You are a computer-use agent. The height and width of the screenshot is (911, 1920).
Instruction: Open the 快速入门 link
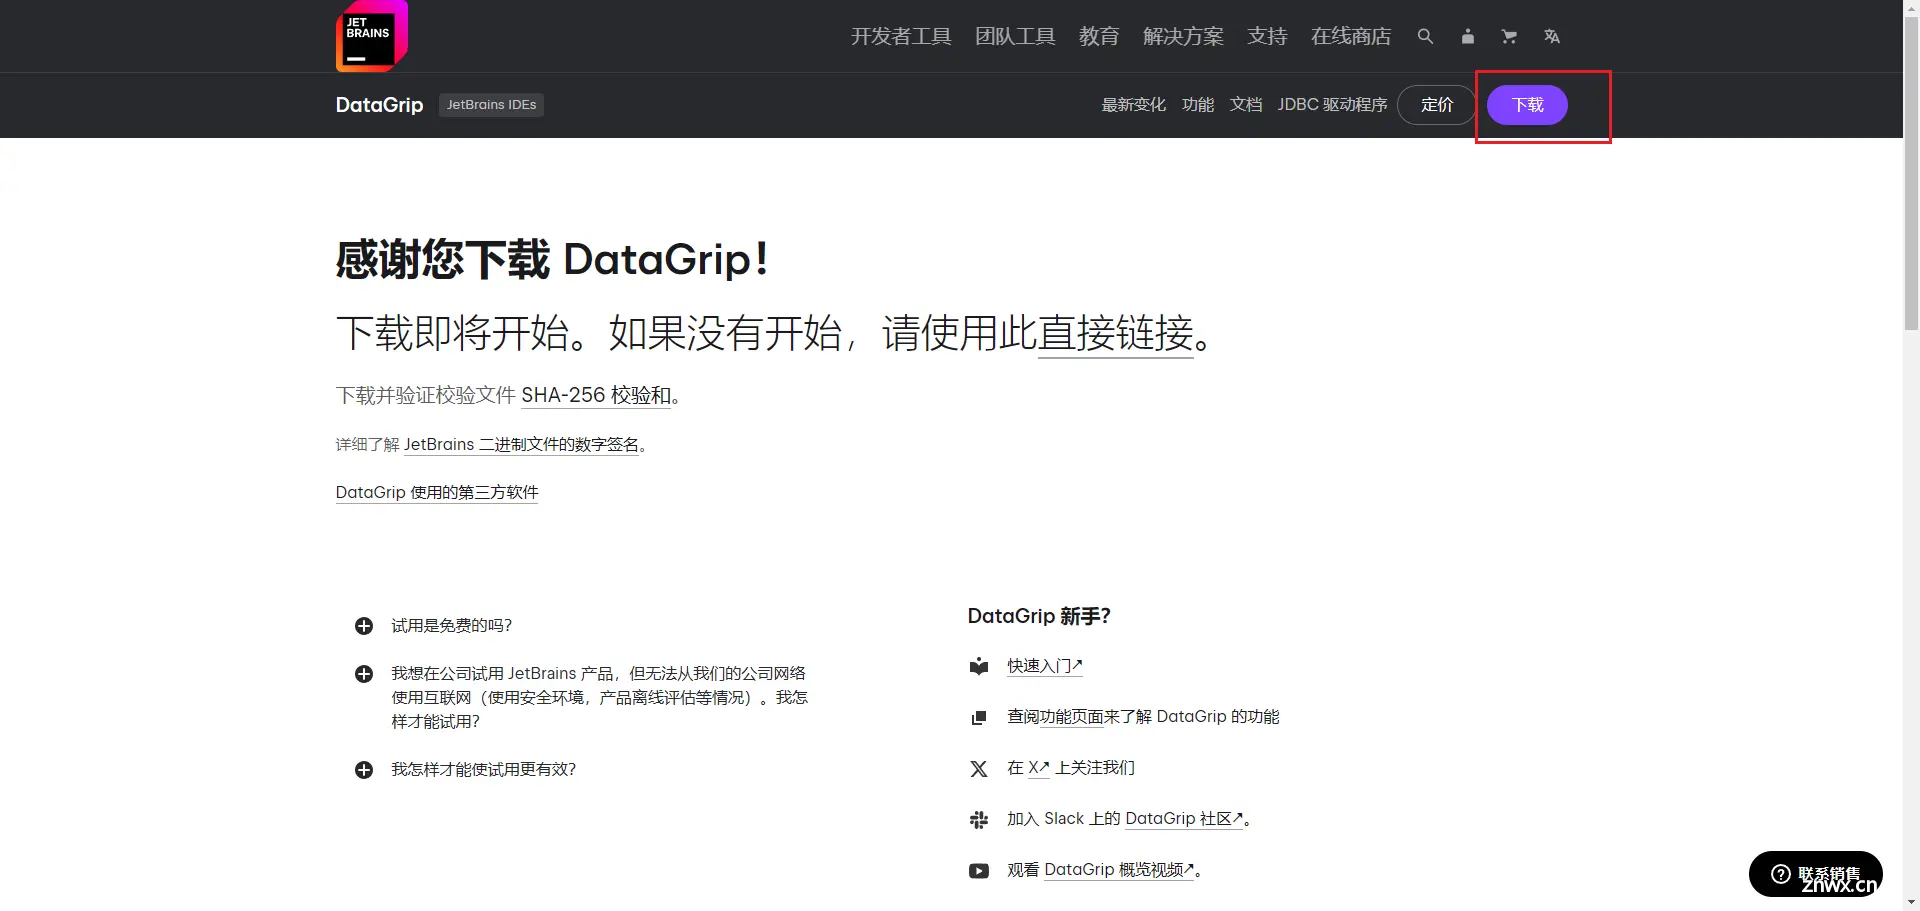click(x=1045, y=666)
